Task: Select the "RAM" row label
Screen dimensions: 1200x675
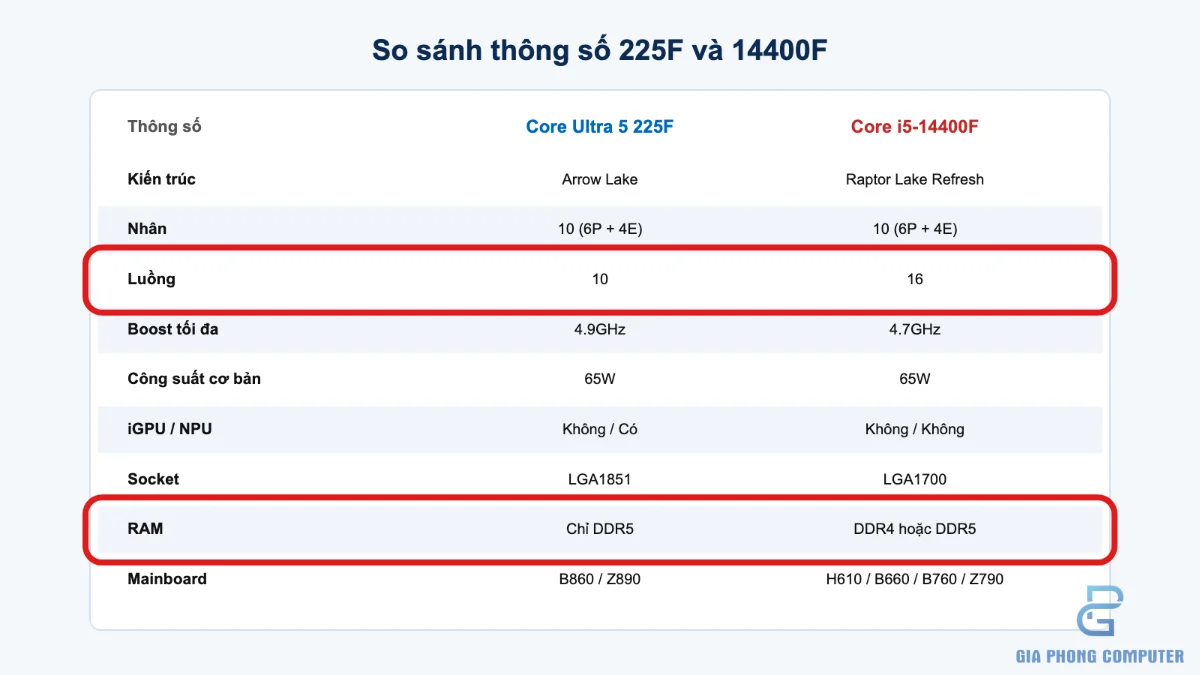Action: pos(145,528)
